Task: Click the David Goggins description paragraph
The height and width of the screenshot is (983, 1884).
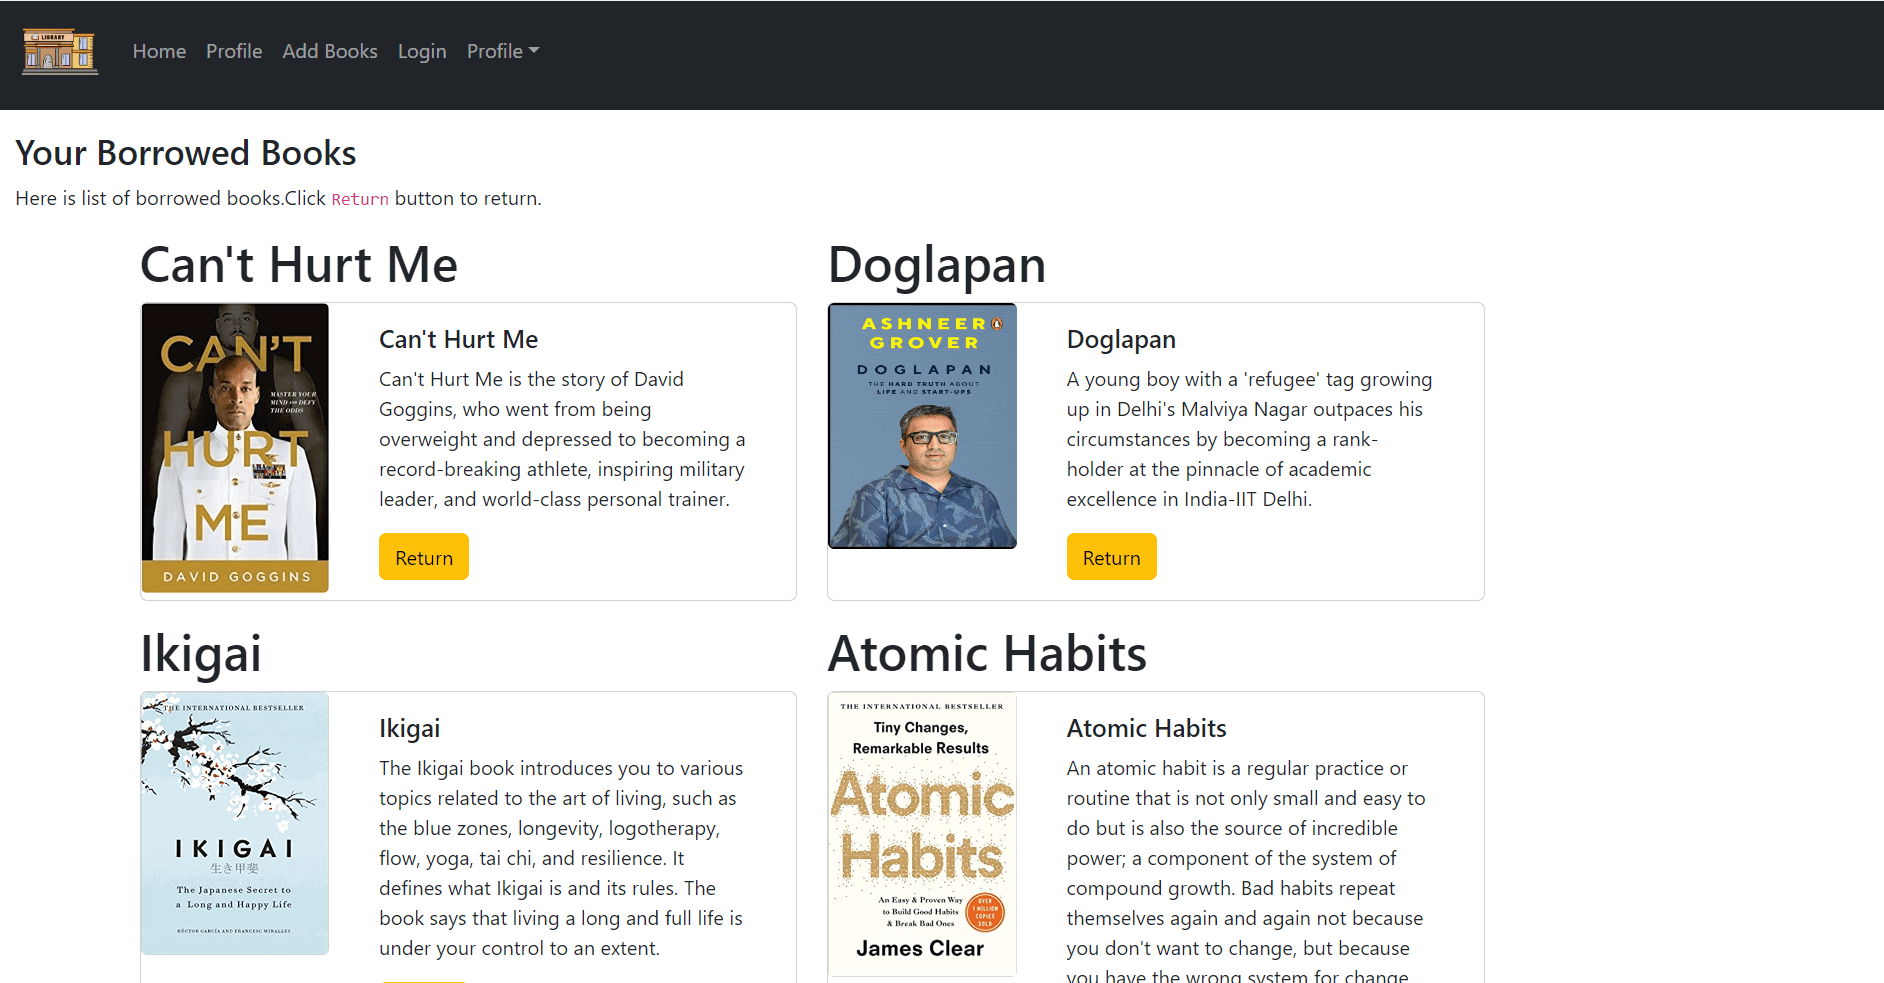Action: pos(563,439)
